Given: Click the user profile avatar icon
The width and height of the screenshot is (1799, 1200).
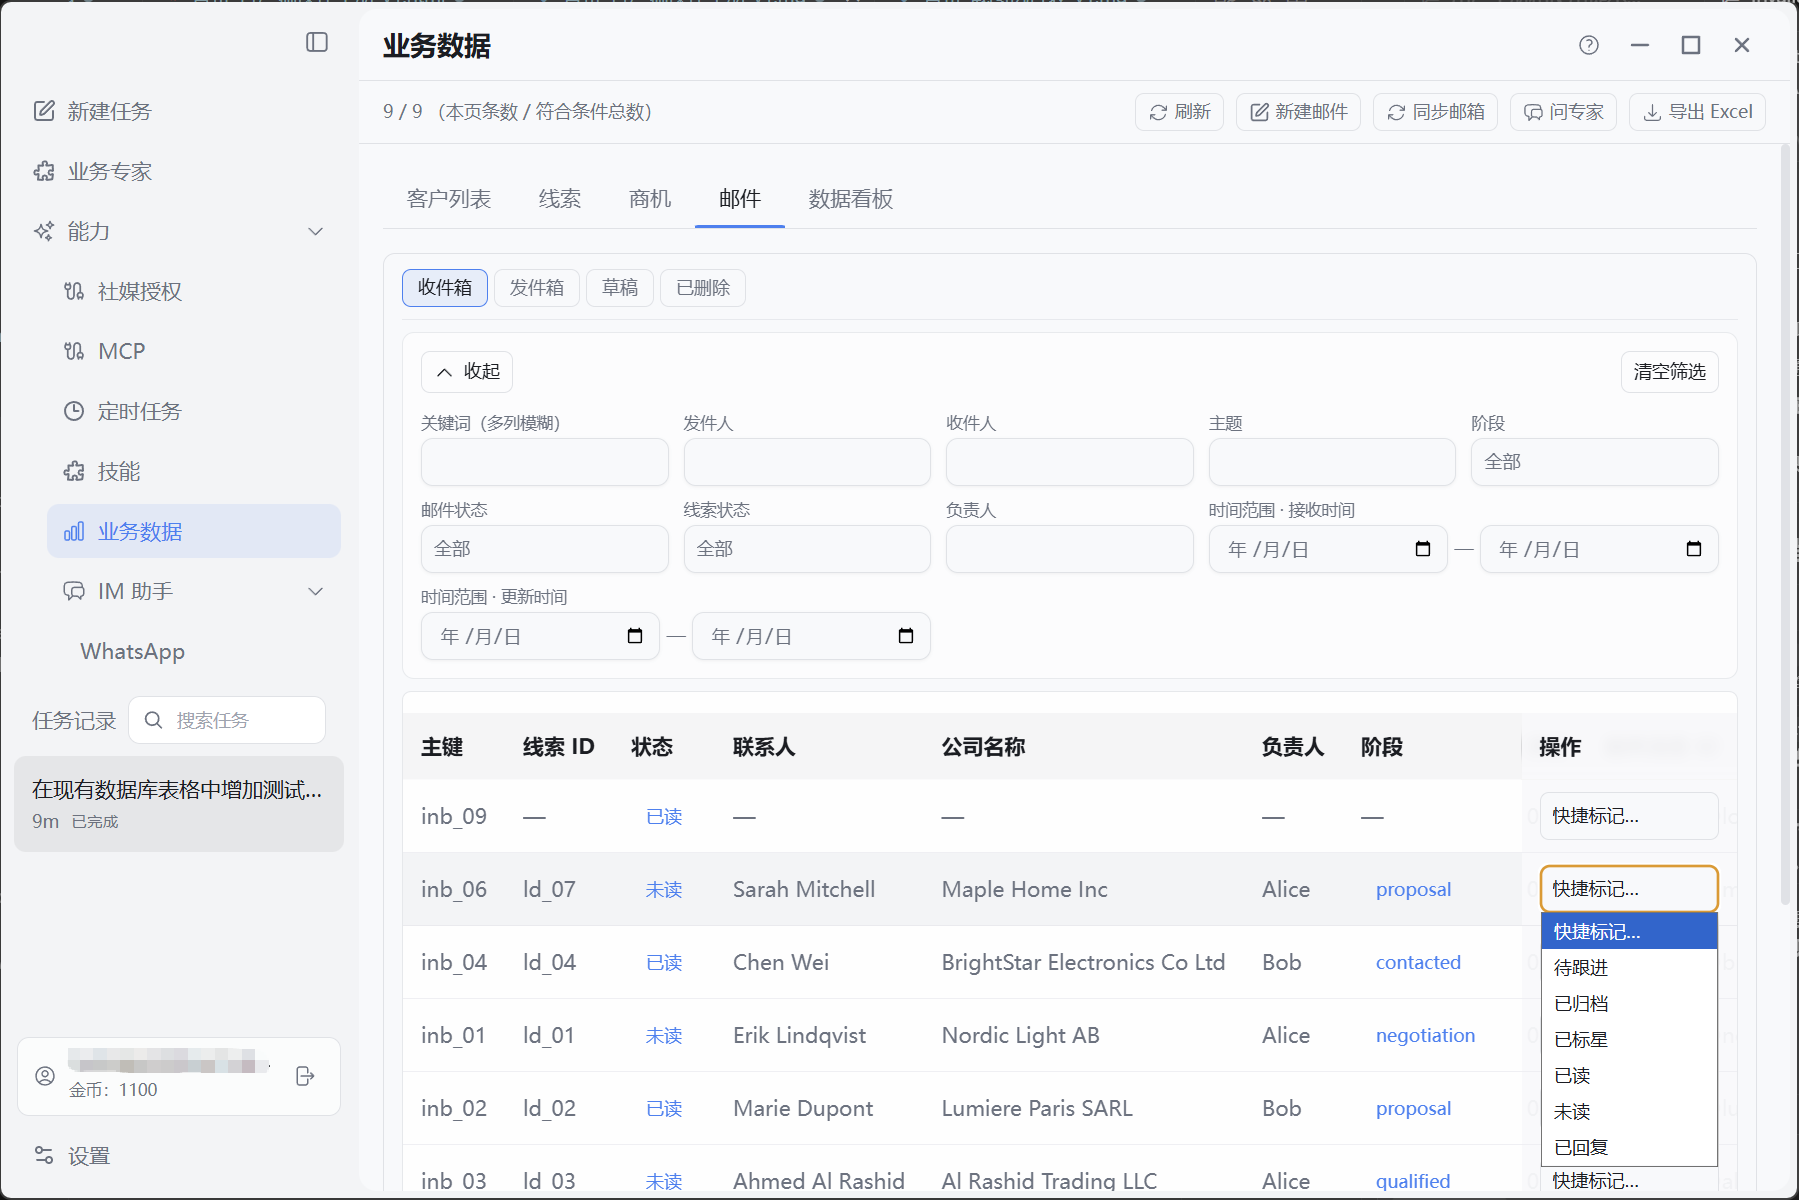Looking at the screenshot, I should [x=45, y=1076].
